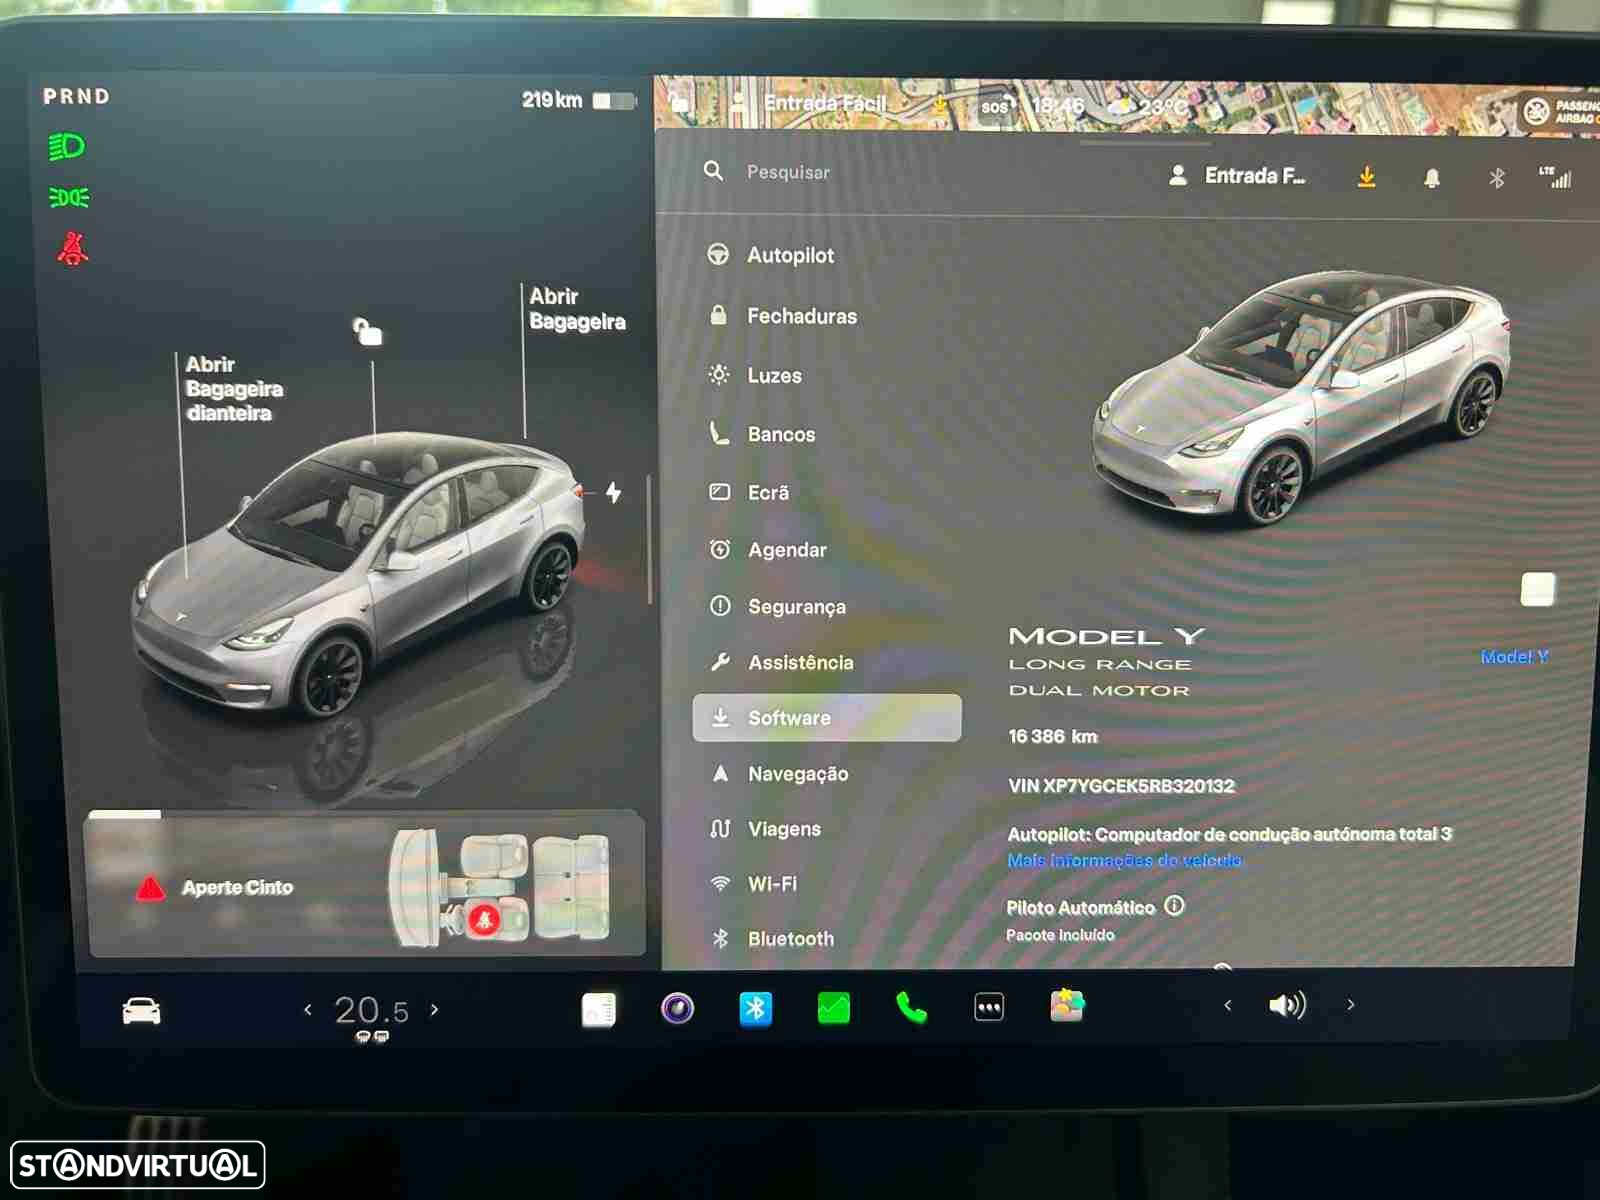Toggle the car lock padlock icon
Viewport: 1600px width, 1200px height.
pos(367,330)
